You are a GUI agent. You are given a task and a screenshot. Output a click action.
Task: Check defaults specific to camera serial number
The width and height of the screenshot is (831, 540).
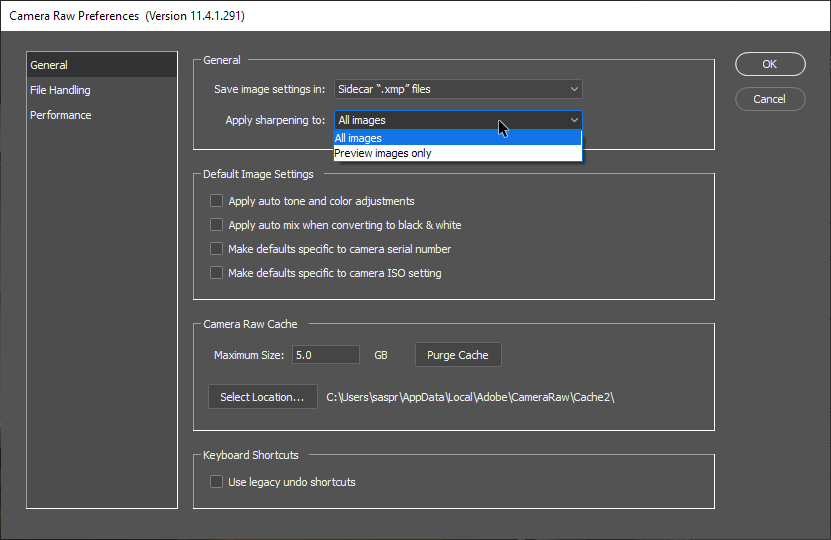point(216,249)
